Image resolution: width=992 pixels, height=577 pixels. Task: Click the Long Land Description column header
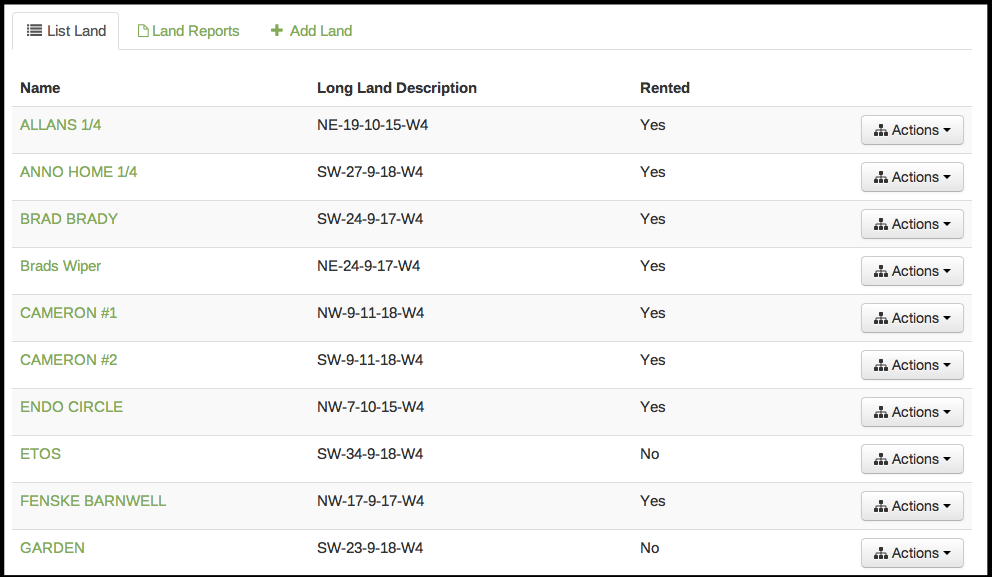coord(396,88)
